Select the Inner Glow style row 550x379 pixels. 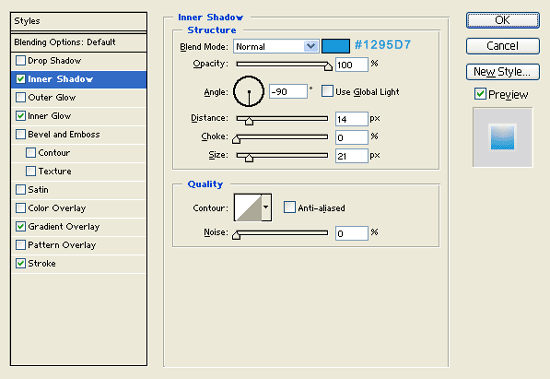click(79, 116)
